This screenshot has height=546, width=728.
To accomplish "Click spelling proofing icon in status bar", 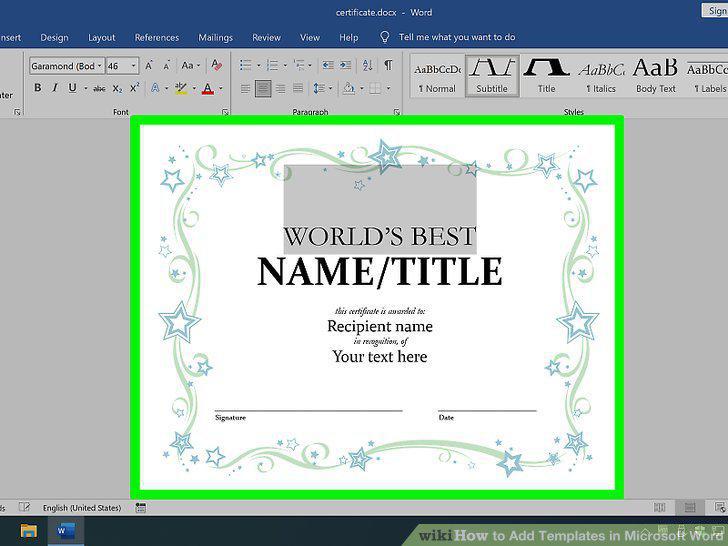I will [24, 507].
